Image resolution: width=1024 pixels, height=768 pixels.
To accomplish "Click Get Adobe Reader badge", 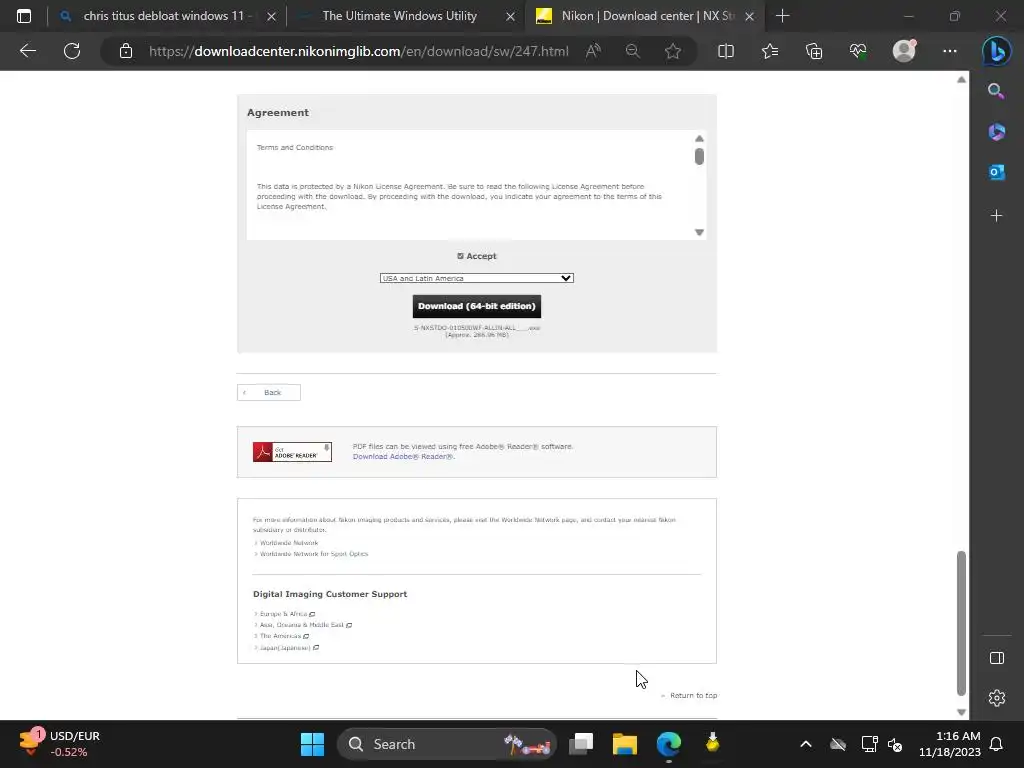I will click(292, 452).
